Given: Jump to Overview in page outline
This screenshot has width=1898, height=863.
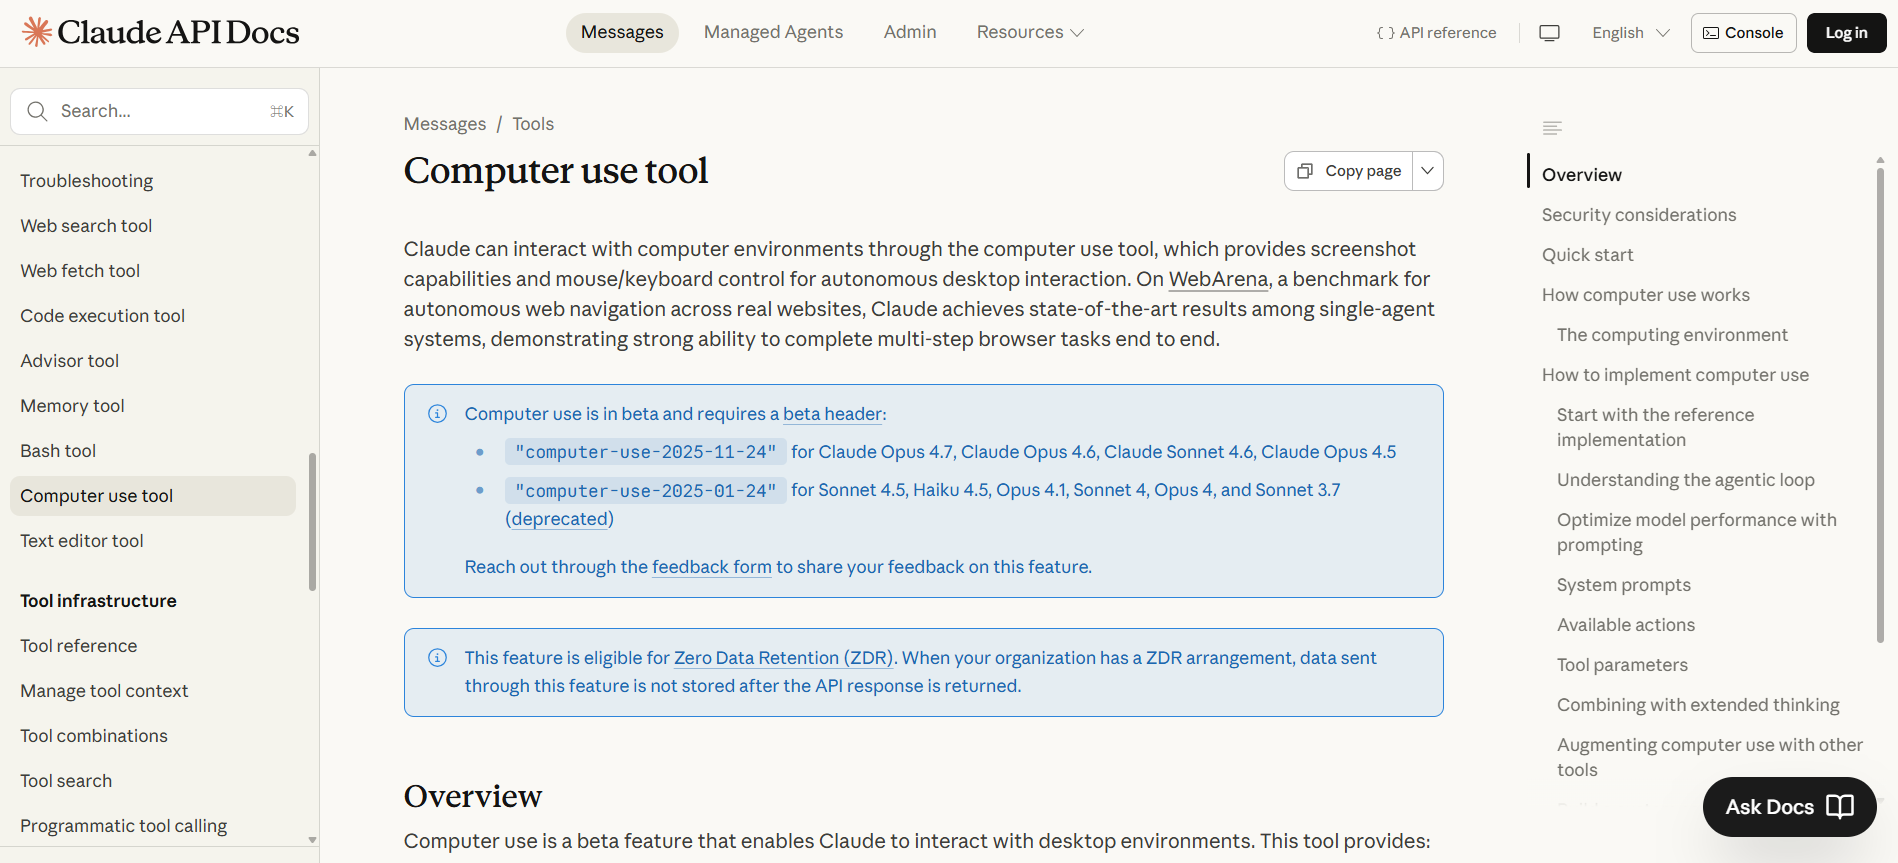Looking at the screenshot, I should pyautogui.click(x=1582, y=175).
